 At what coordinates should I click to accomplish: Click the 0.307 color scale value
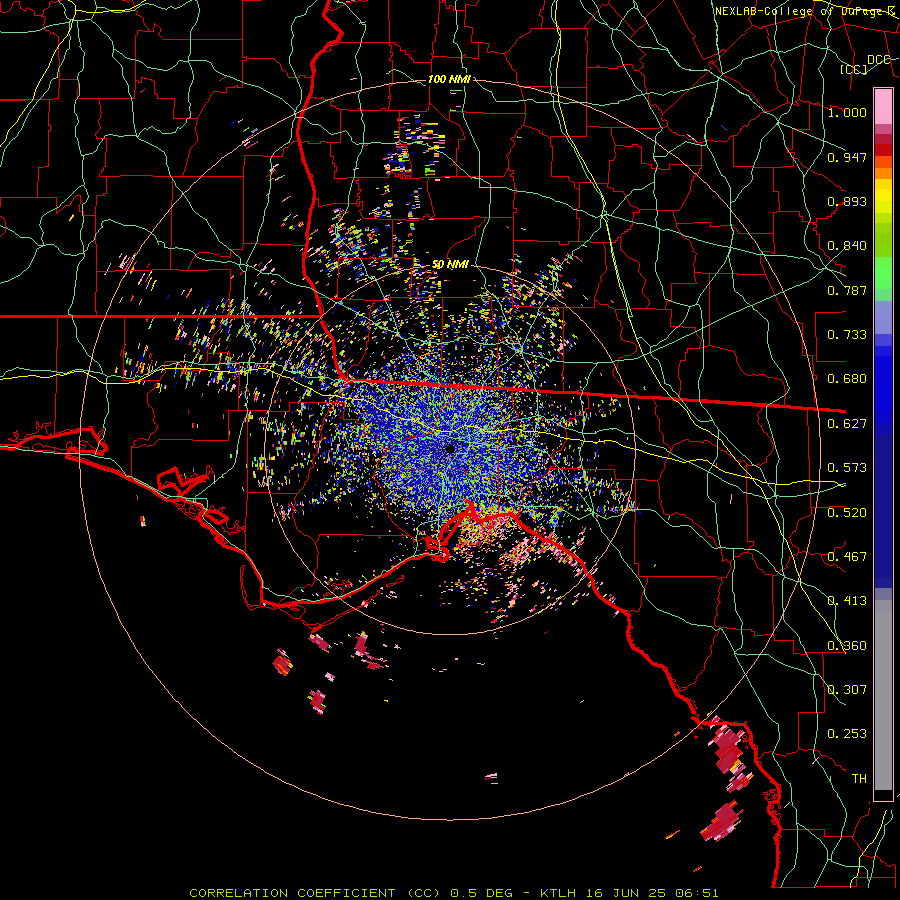coord(847,690)
